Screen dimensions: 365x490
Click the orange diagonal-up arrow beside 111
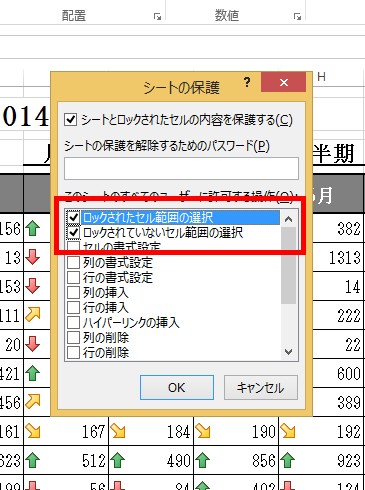click(33, 314)
